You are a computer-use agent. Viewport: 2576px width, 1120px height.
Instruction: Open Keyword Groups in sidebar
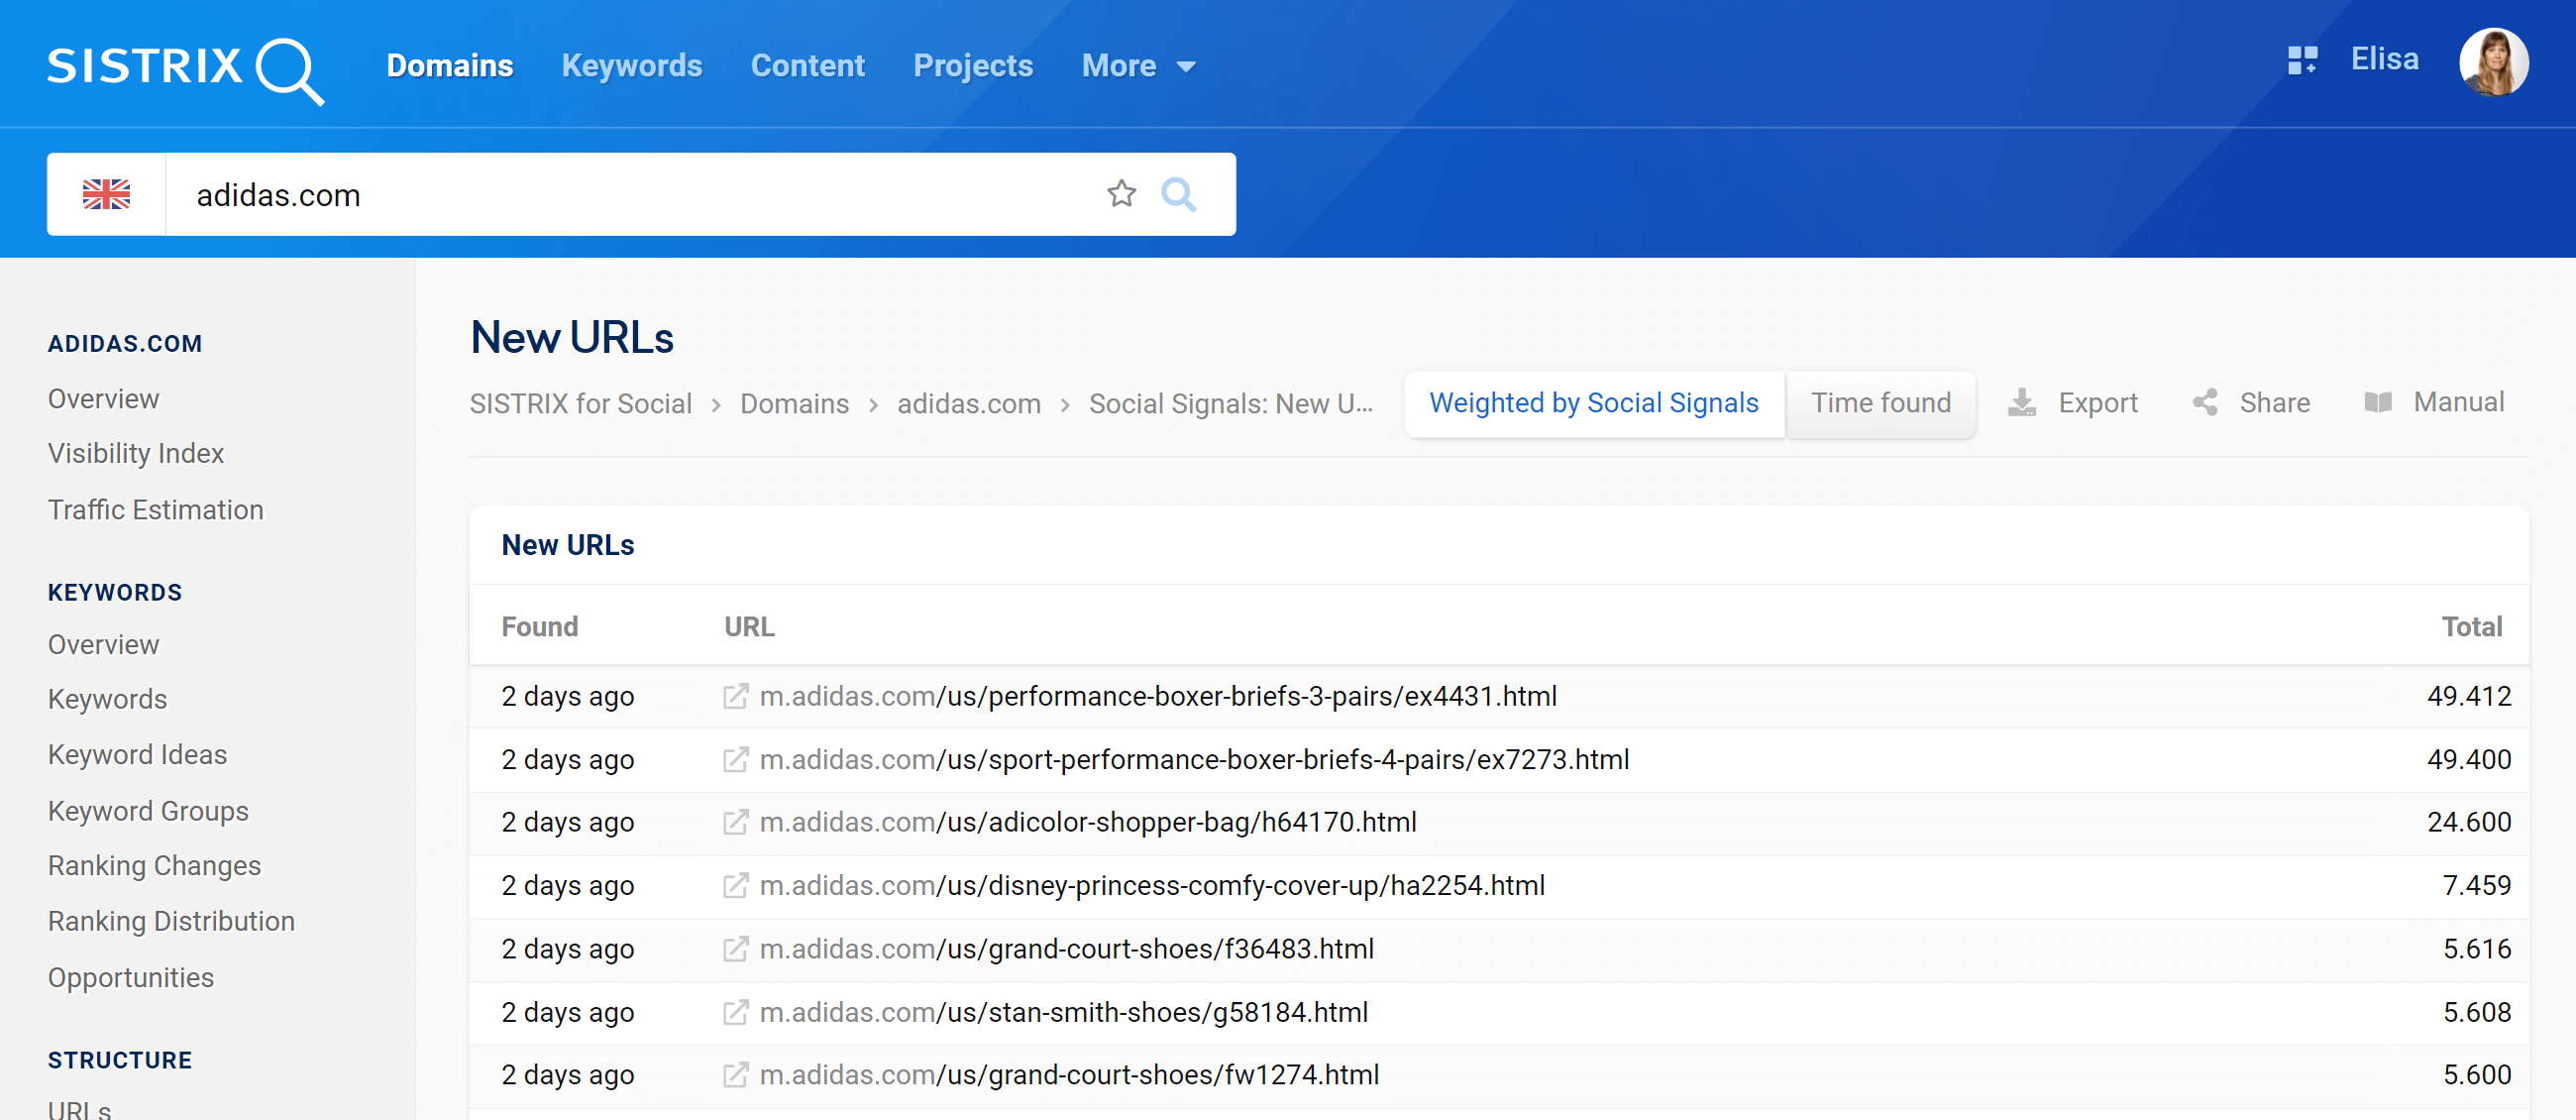pos(148,811)
